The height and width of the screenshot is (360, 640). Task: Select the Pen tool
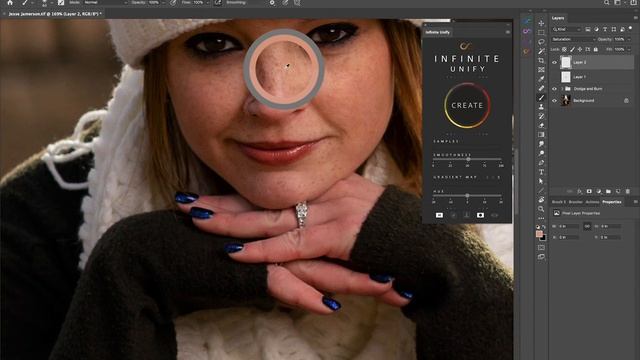coord(541,163)
